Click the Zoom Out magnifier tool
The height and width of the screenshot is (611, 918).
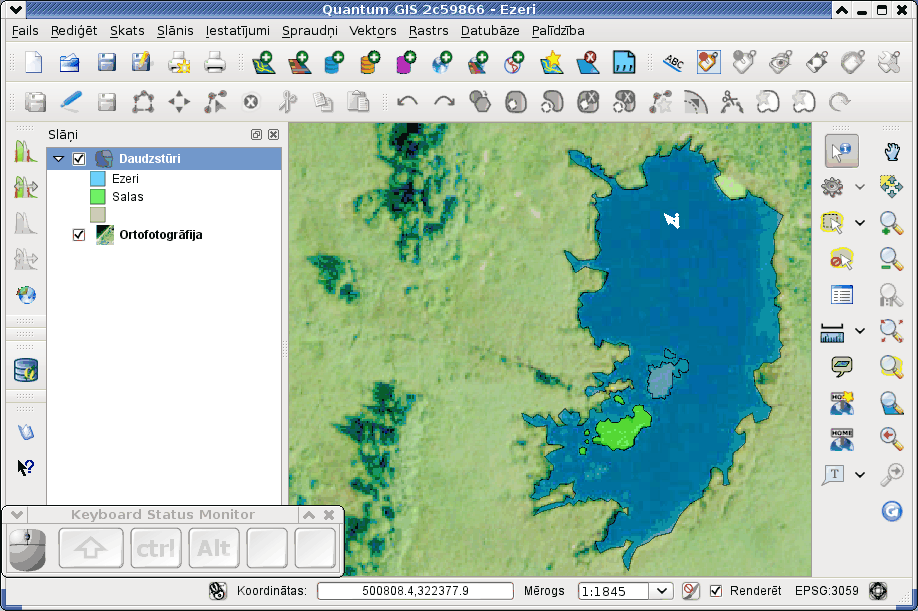pos(891,259)
